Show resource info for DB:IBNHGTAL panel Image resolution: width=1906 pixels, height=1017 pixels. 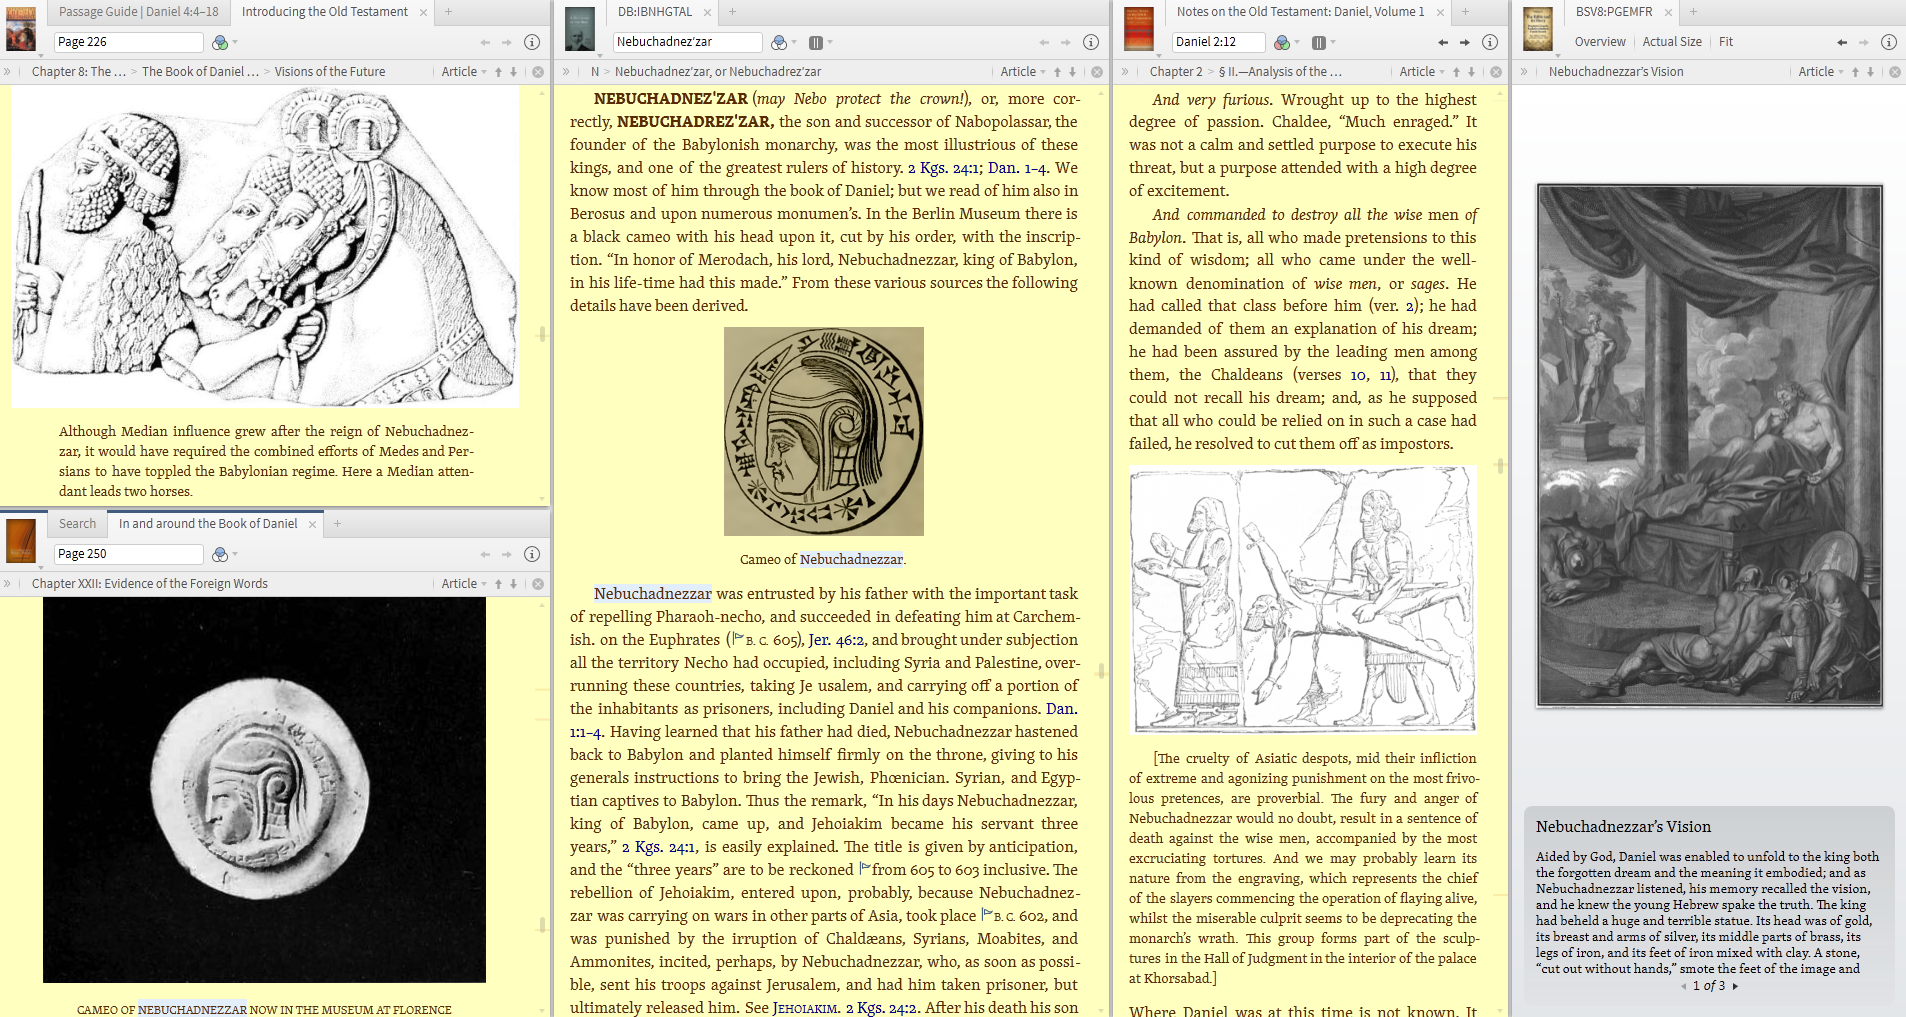coord(1091,42)
